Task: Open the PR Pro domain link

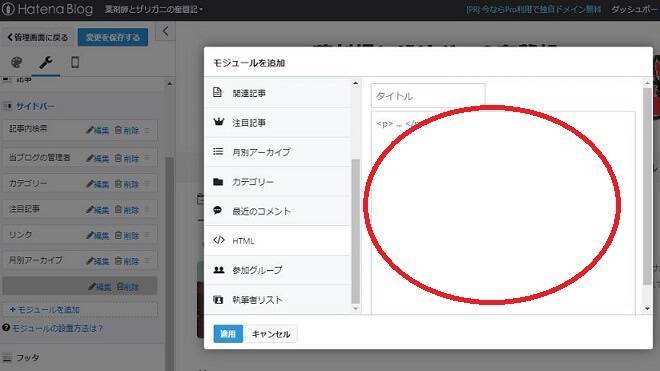Action: (533, 9)
